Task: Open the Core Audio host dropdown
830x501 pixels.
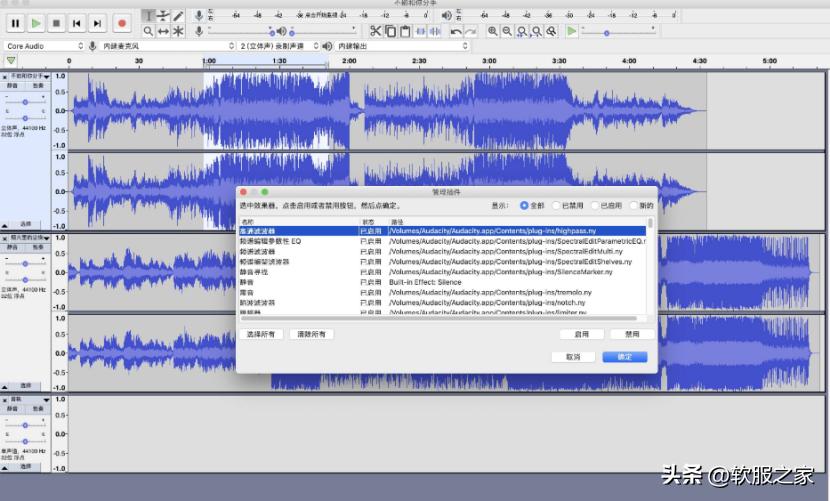Action: point(44,46)
